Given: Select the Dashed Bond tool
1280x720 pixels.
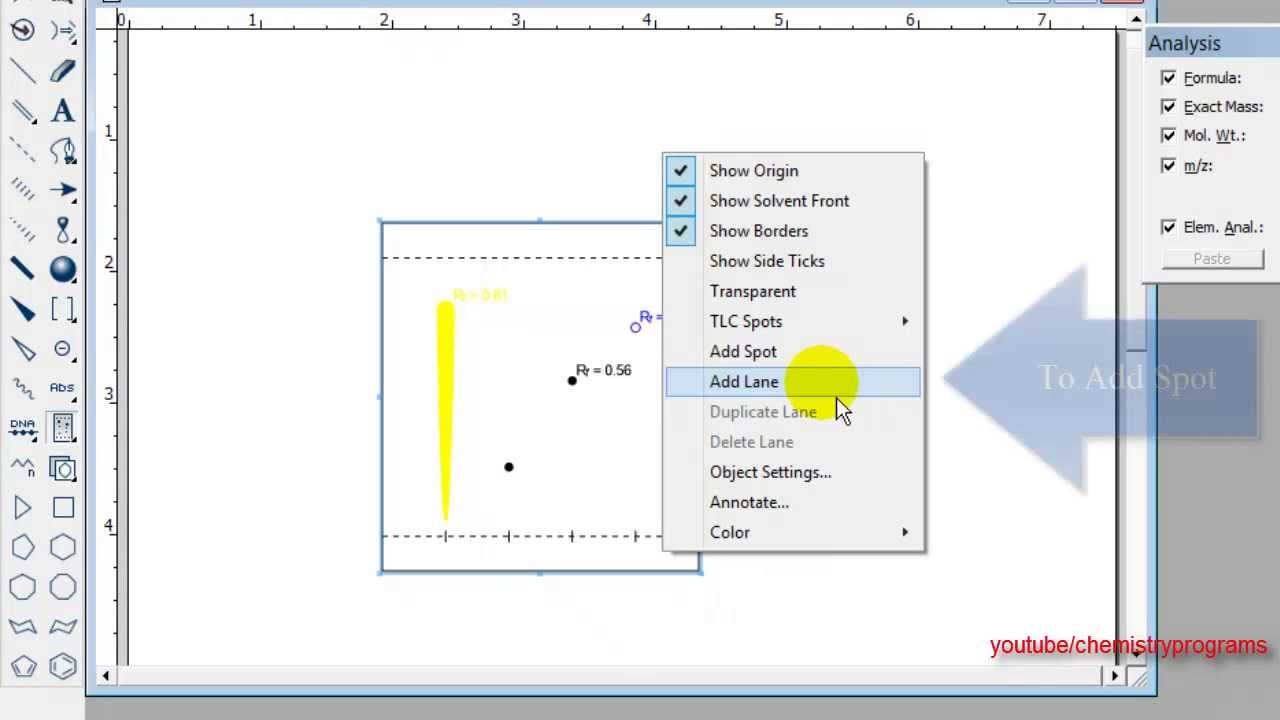Looking at the screenshot, I should point(22,150).
